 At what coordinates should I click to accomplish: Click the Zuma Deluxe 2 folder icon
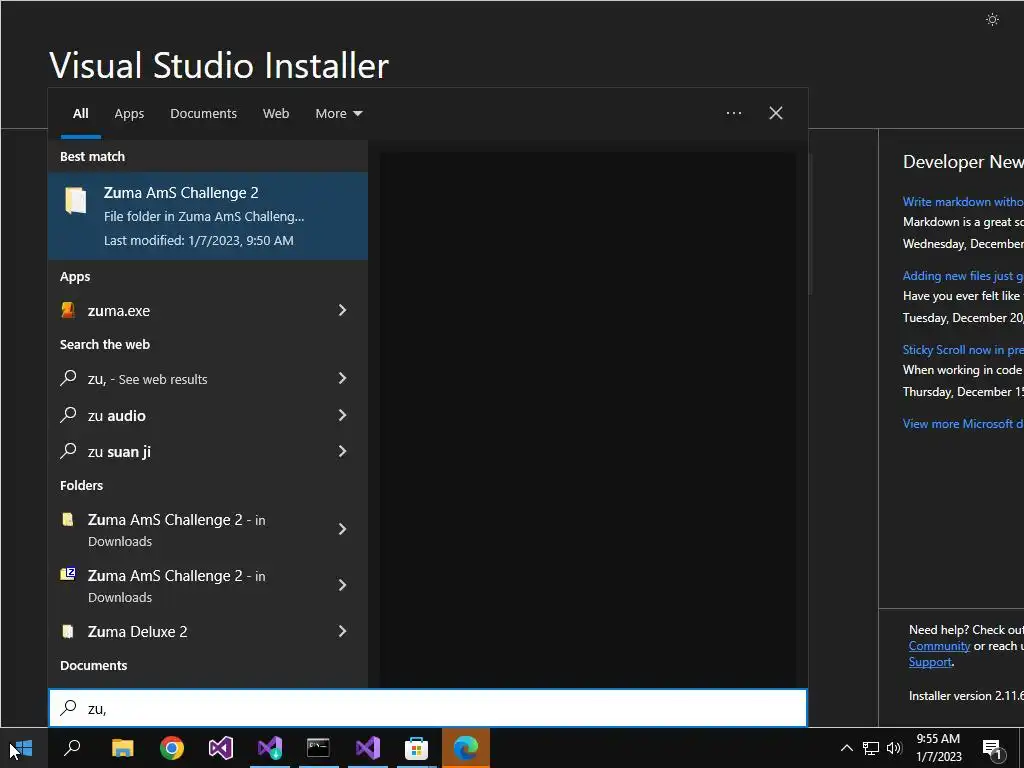click(67, 631)
